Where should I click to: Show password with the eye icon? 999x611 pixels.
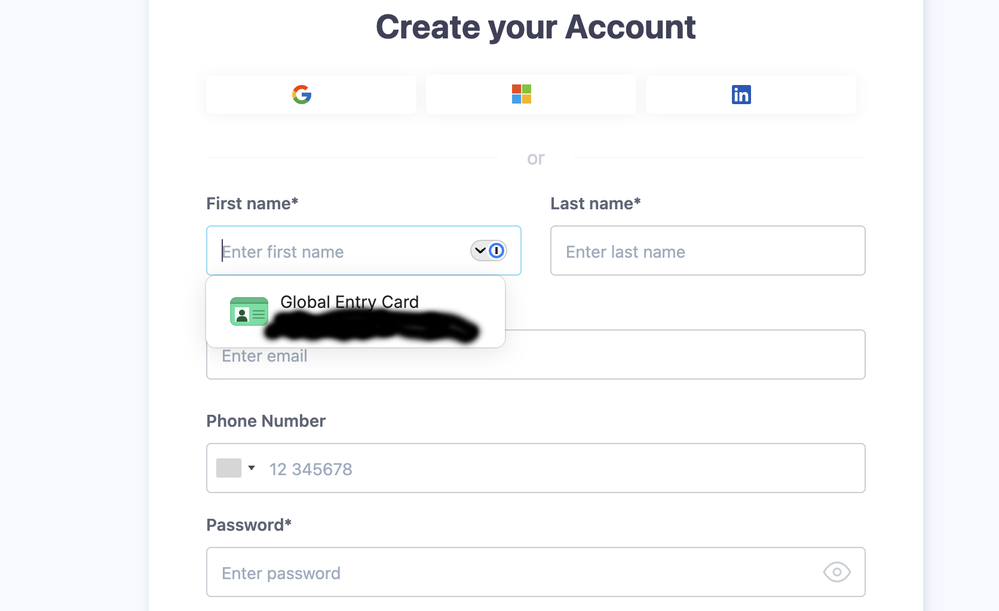point(836,572)
